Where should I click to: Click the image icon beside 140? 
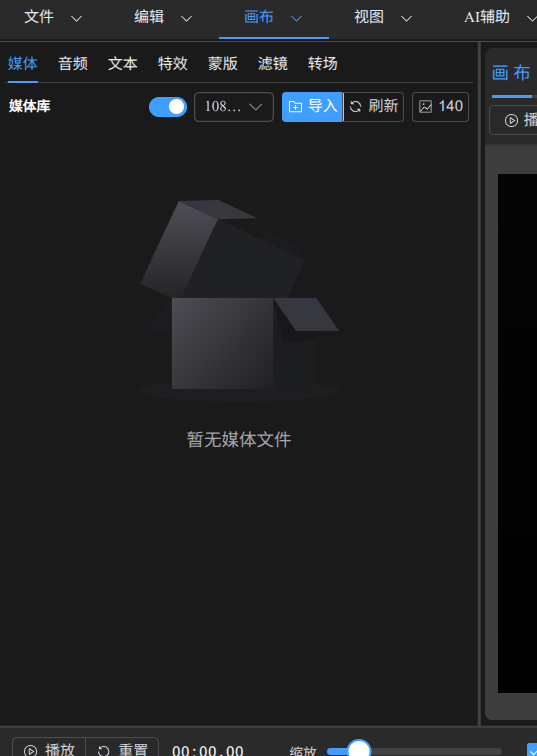point(426,107)
